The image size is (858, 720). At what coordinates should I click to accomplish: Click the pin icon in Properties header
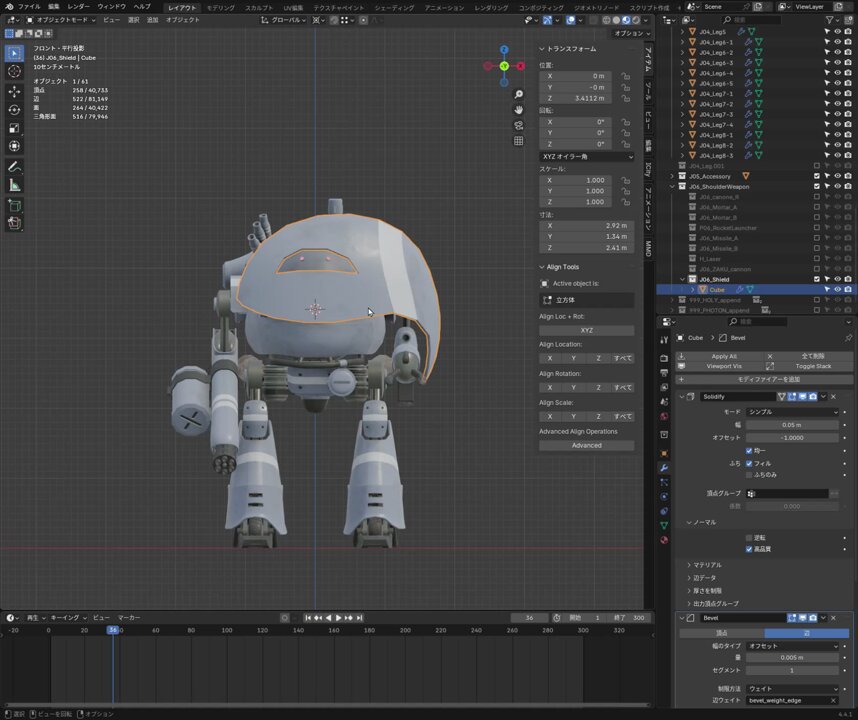(848, 338)
